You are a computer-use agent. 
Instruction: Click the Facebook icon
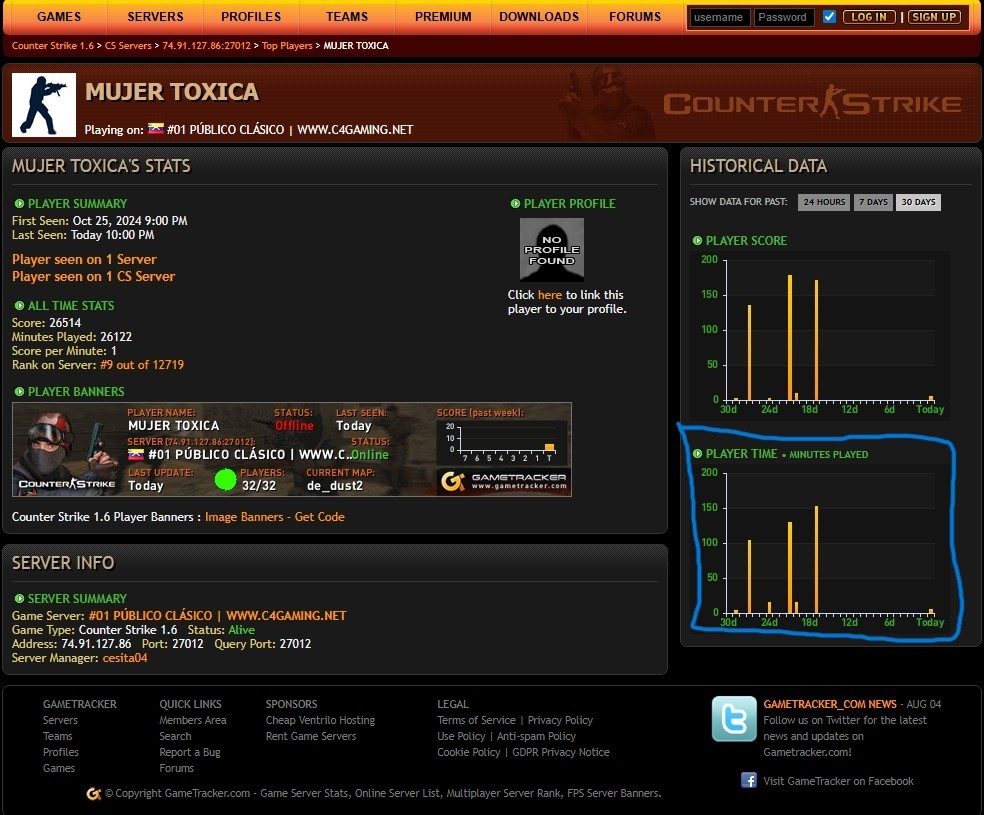coord(749,780)
